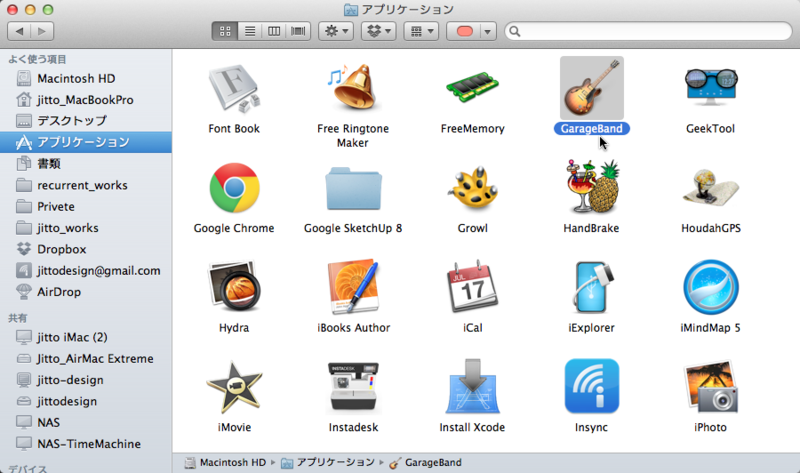Image resolution: width=800 pixels, height=473 pixels.
Task: Select the Google Chrome icon
Action: [234, 188]
